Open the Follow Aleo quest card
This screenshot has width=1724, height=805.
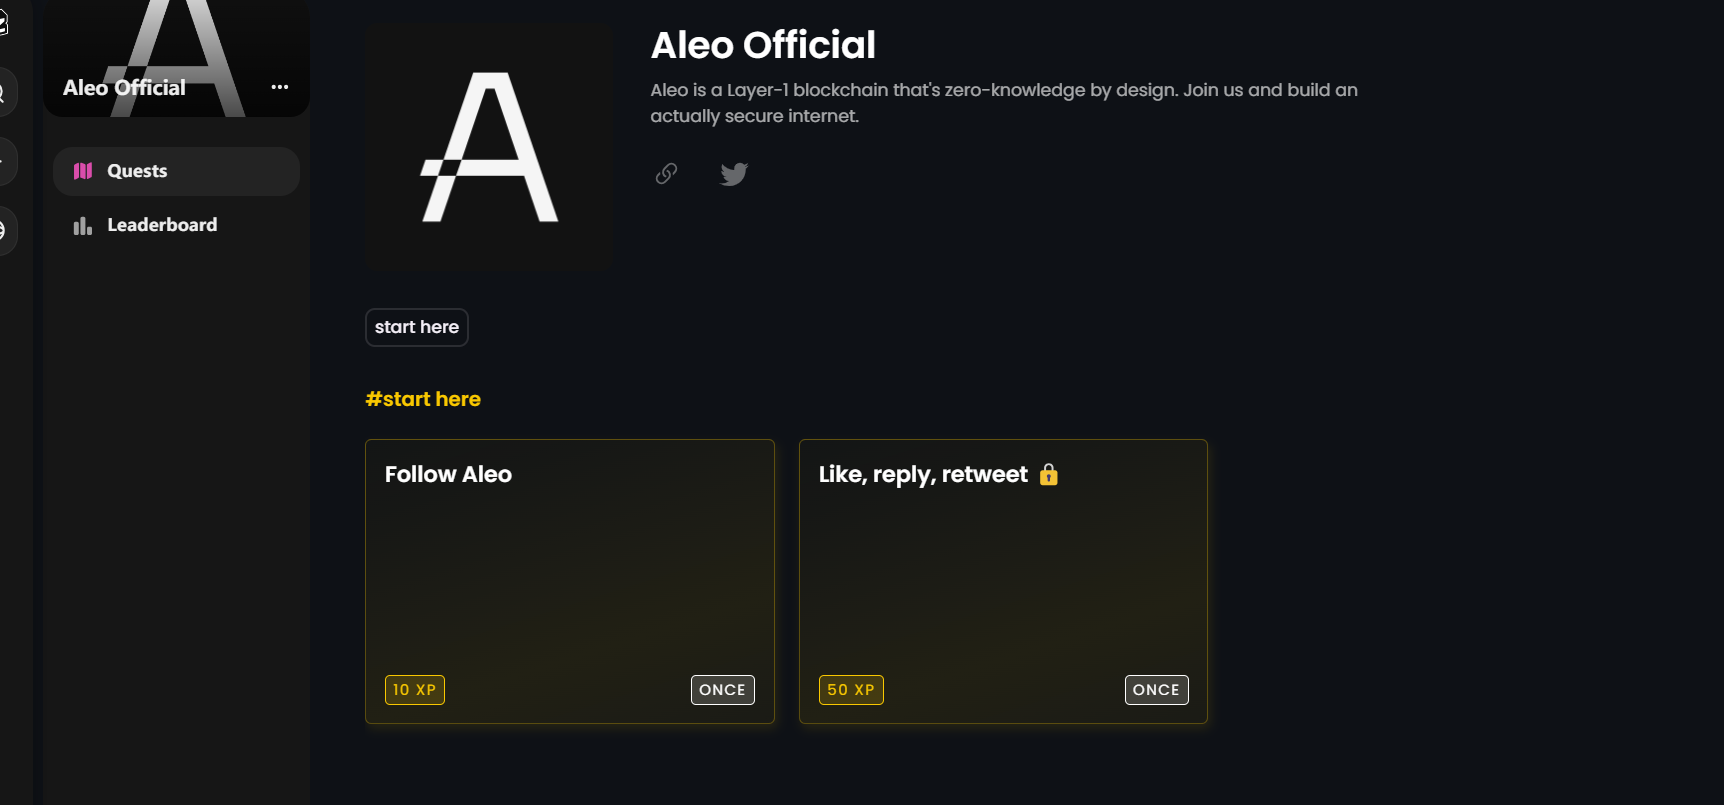click(570, 581)
